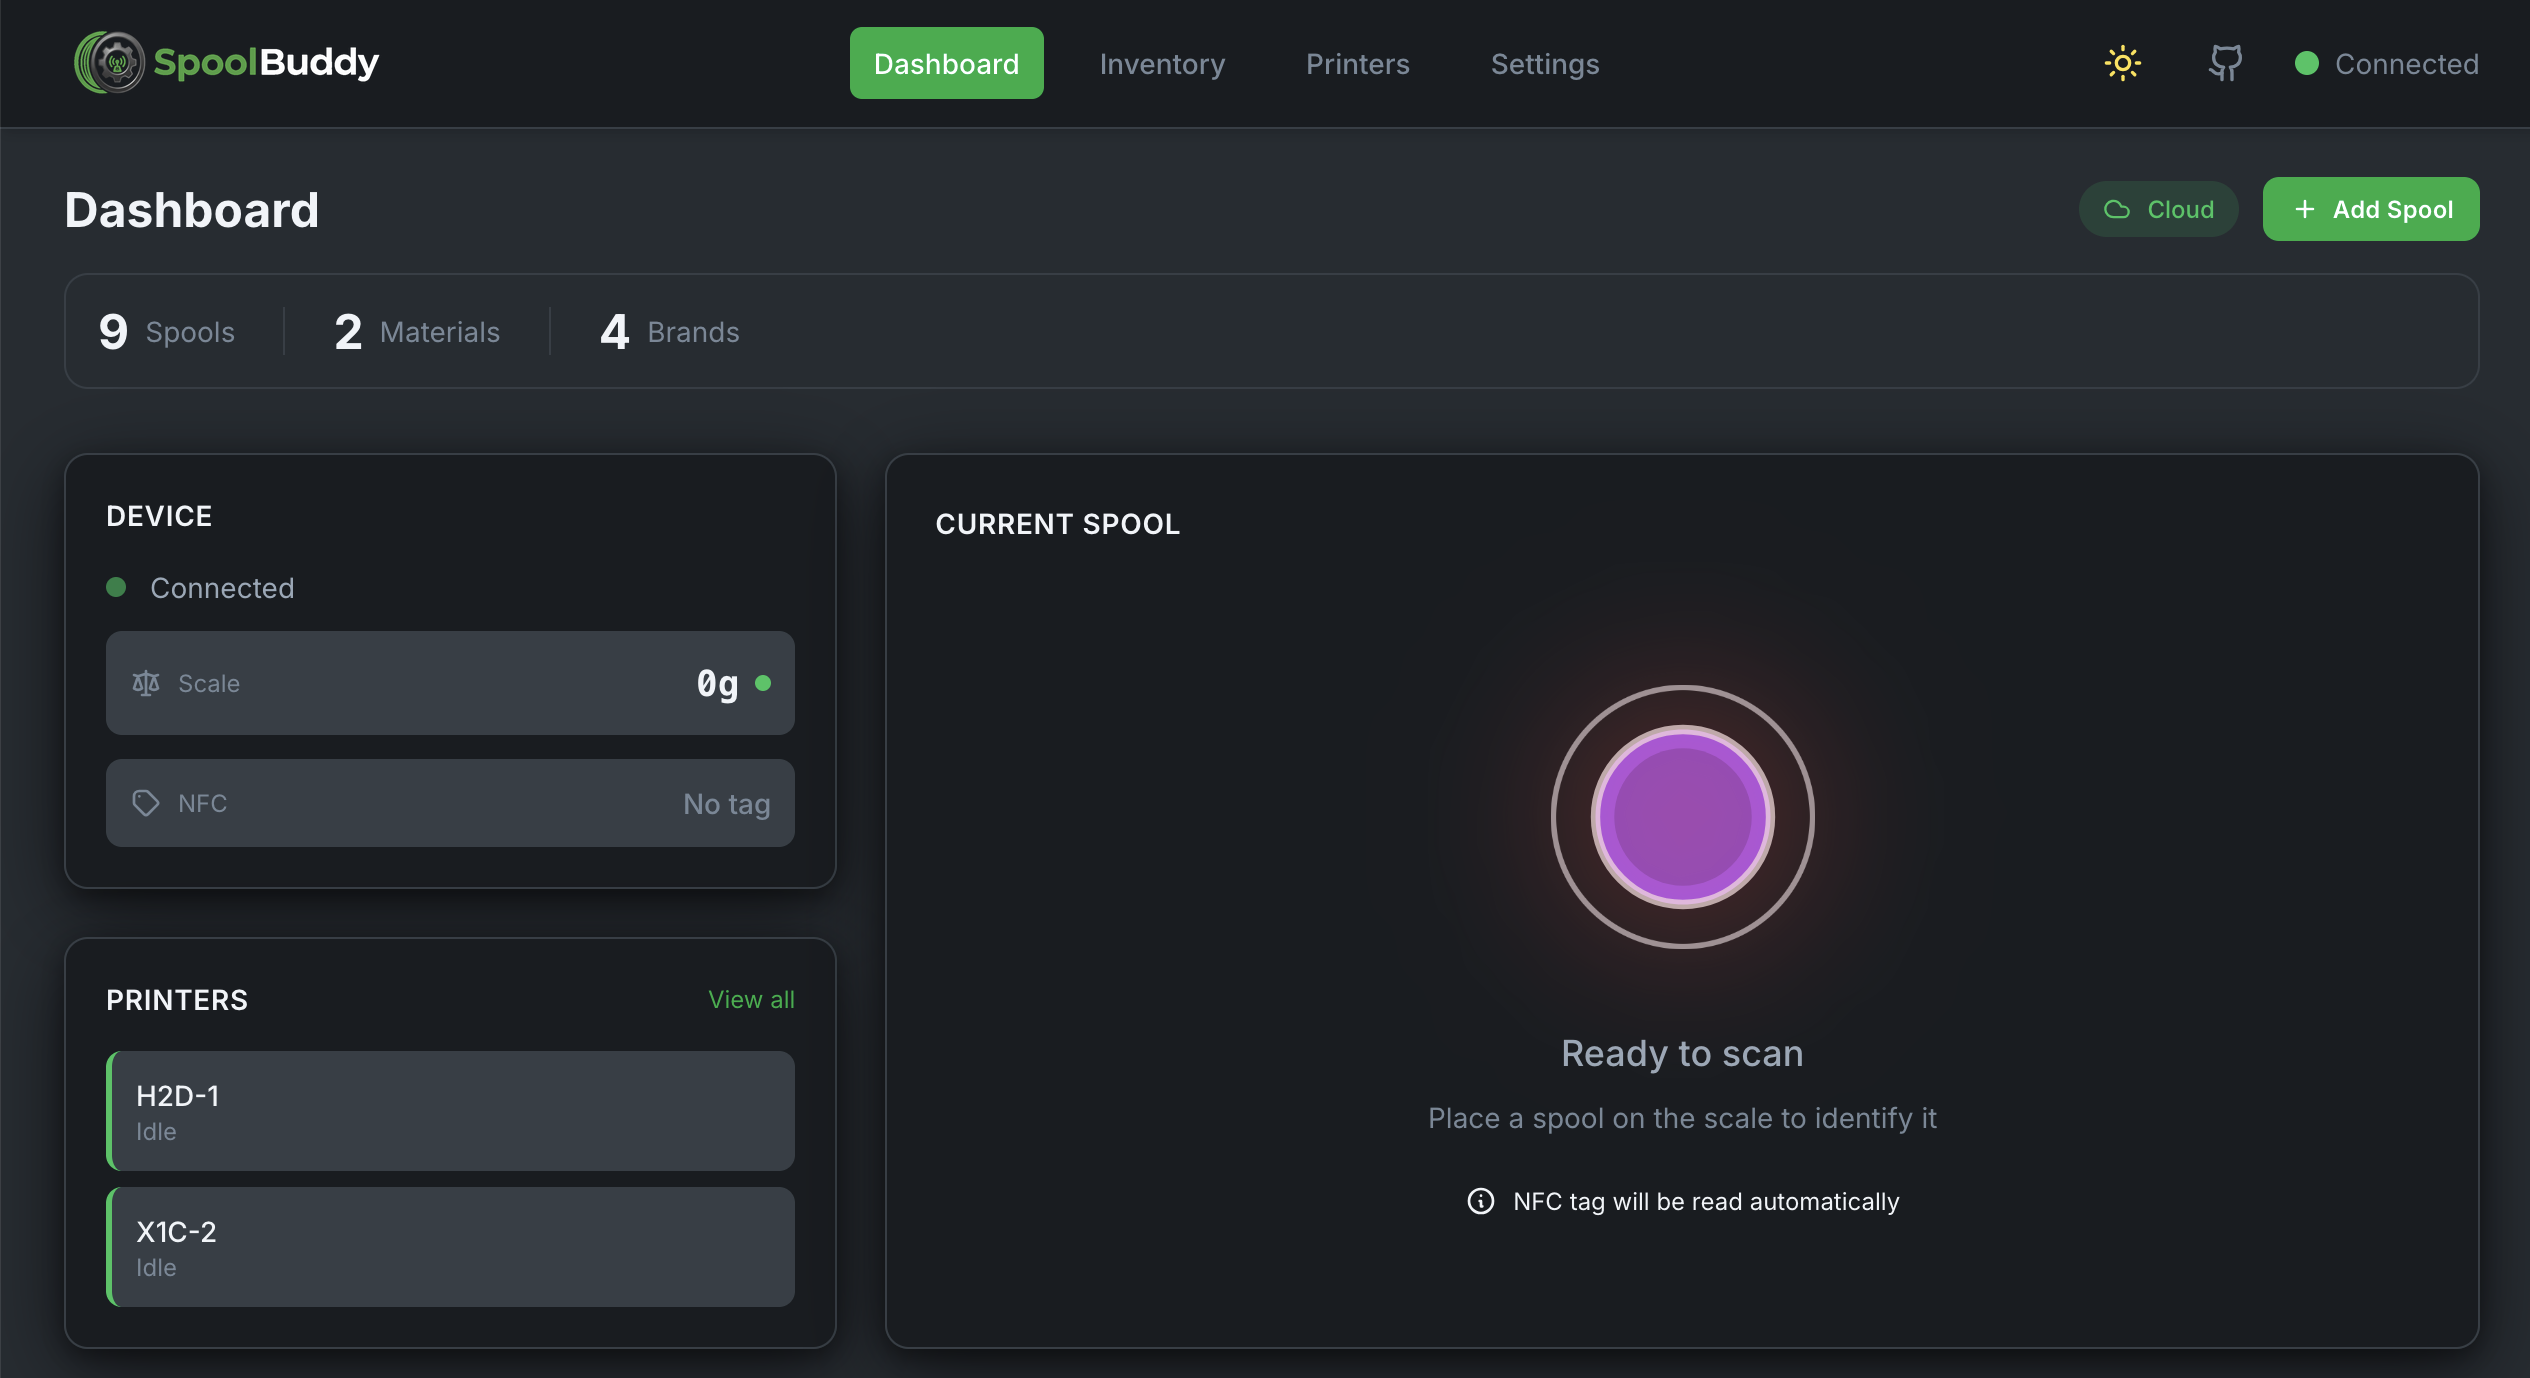2530x1378 pixels.
Task: Open the GitHub repository icon
Action: tap(2224, 63)
